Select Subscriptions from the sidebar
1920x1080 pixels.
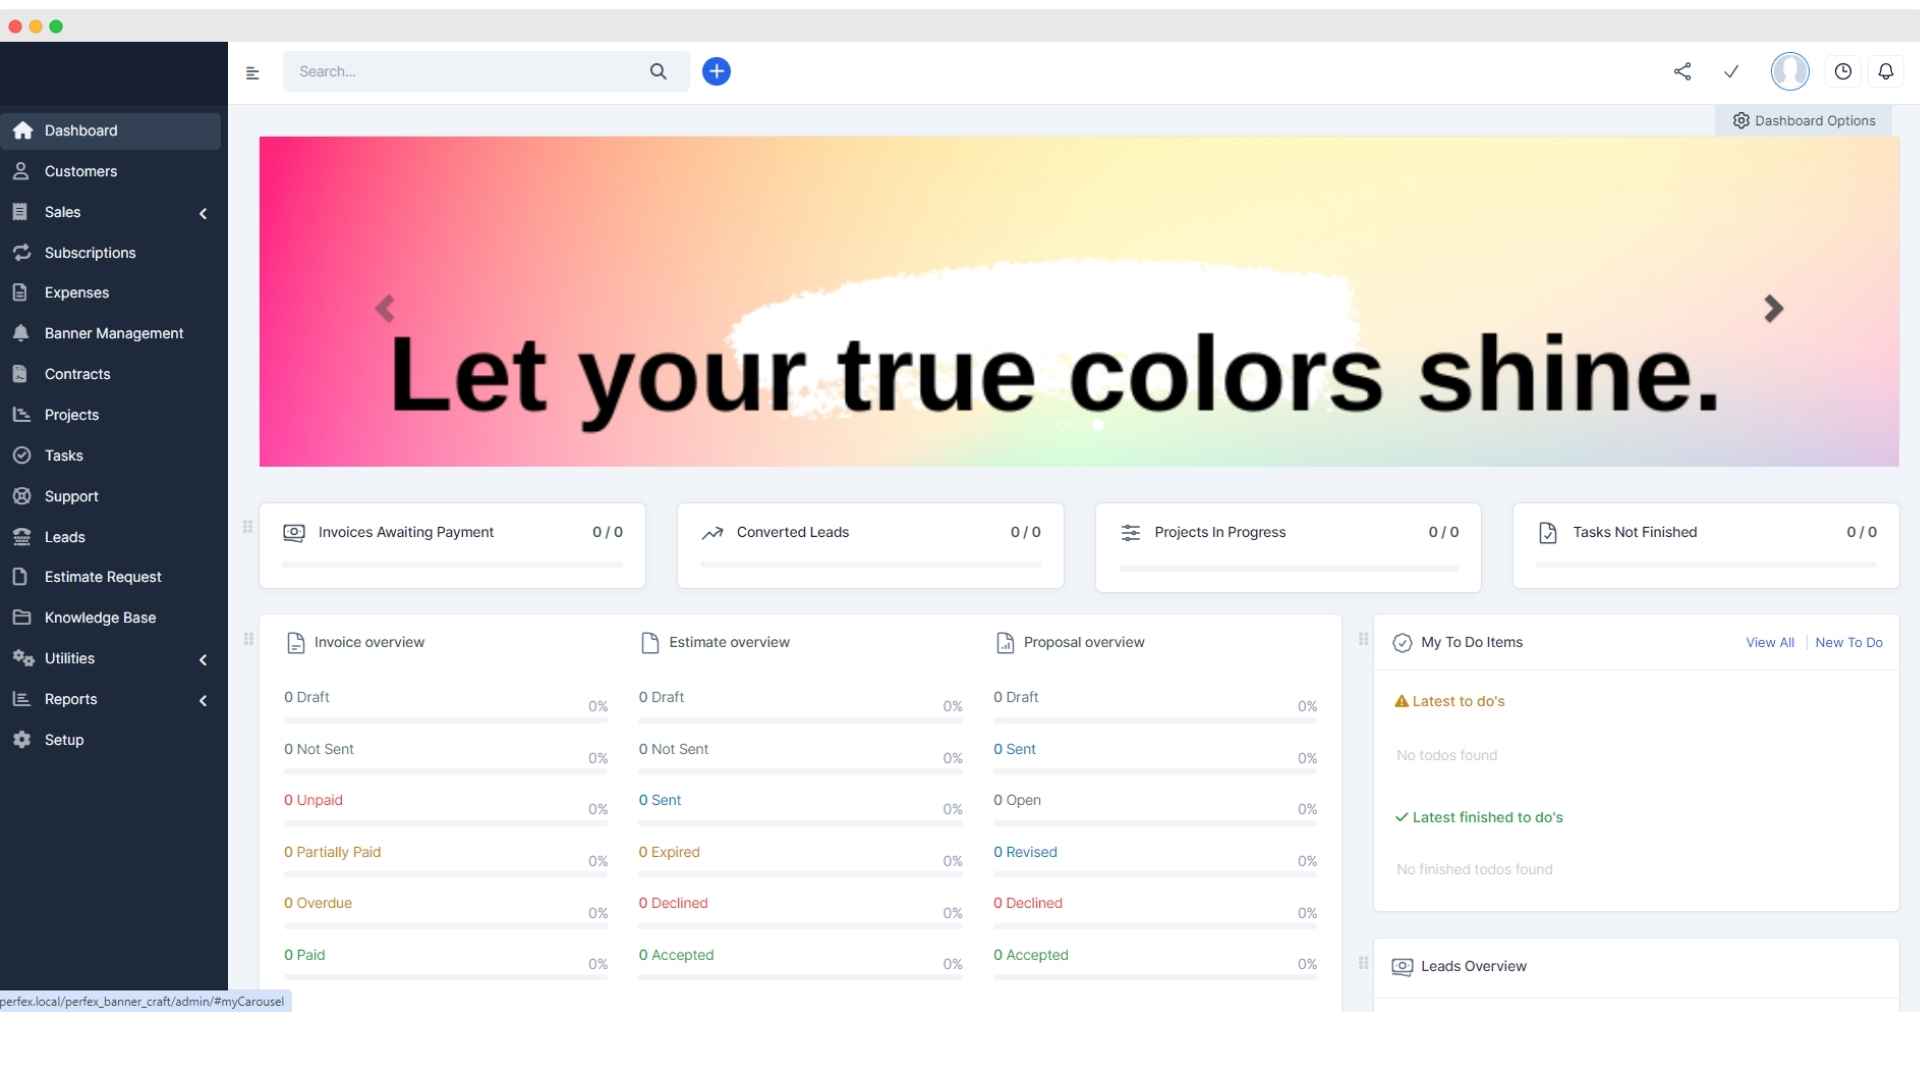(x=91, y=252)
